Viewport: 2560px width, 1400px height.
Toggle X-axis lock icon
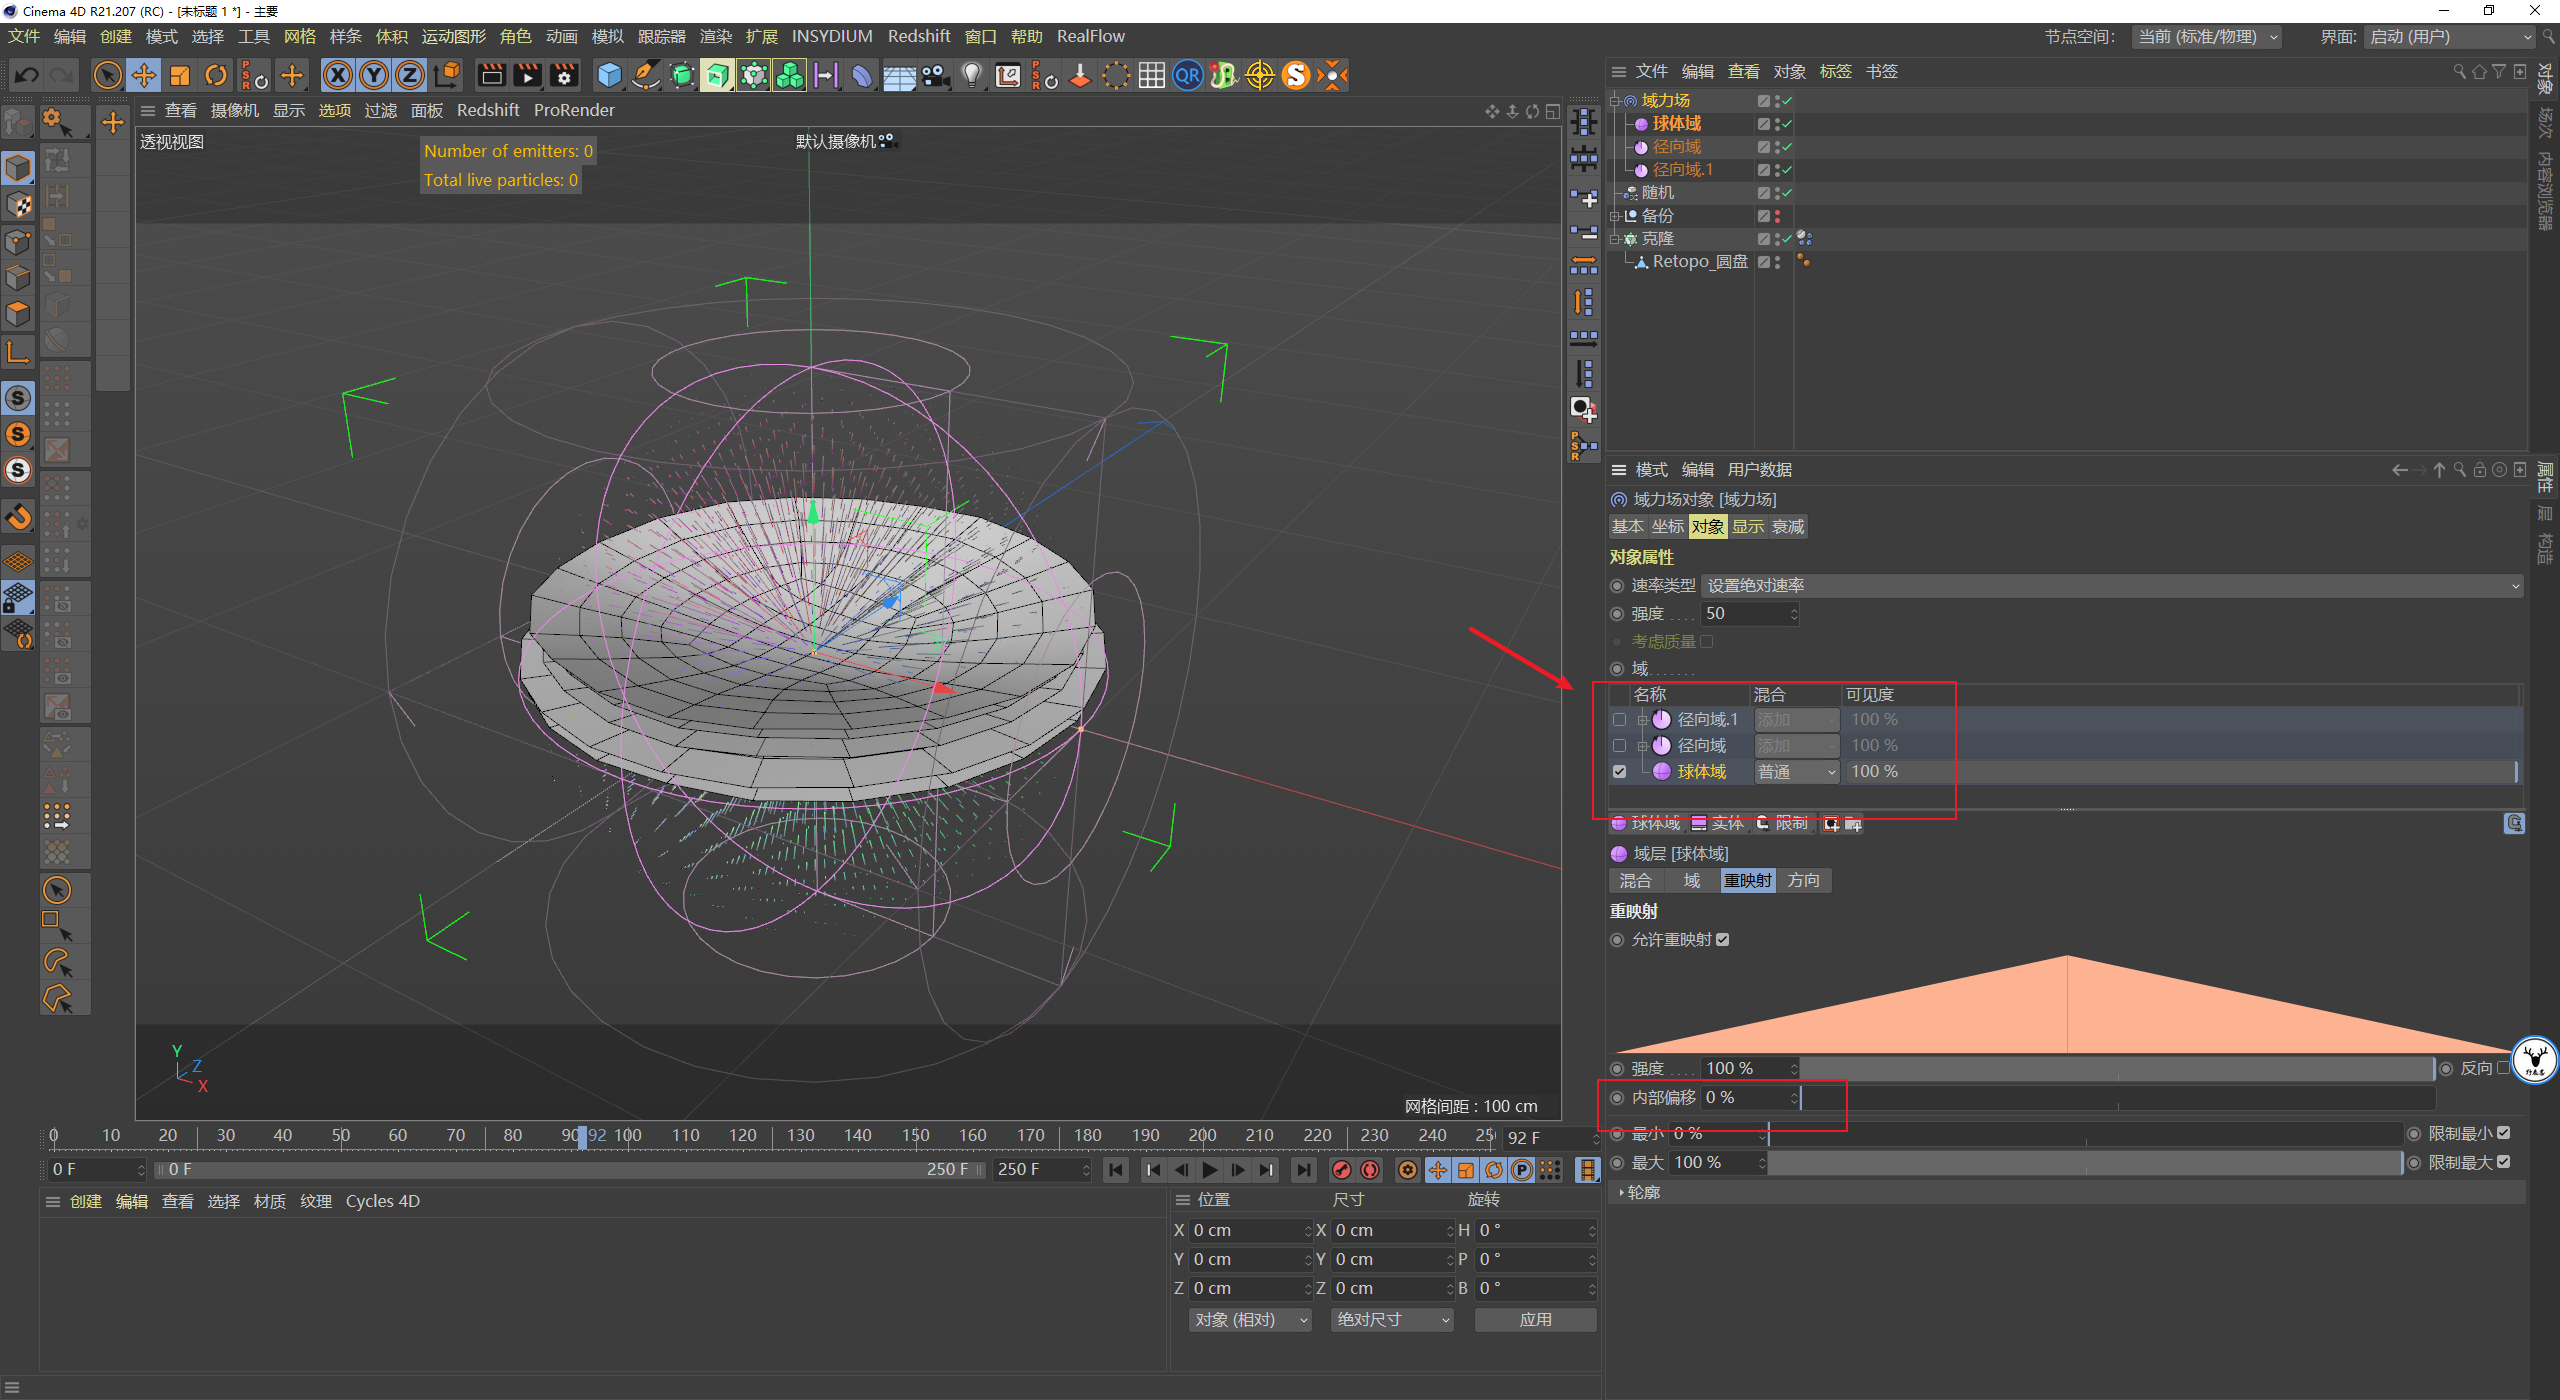point(338,75)
